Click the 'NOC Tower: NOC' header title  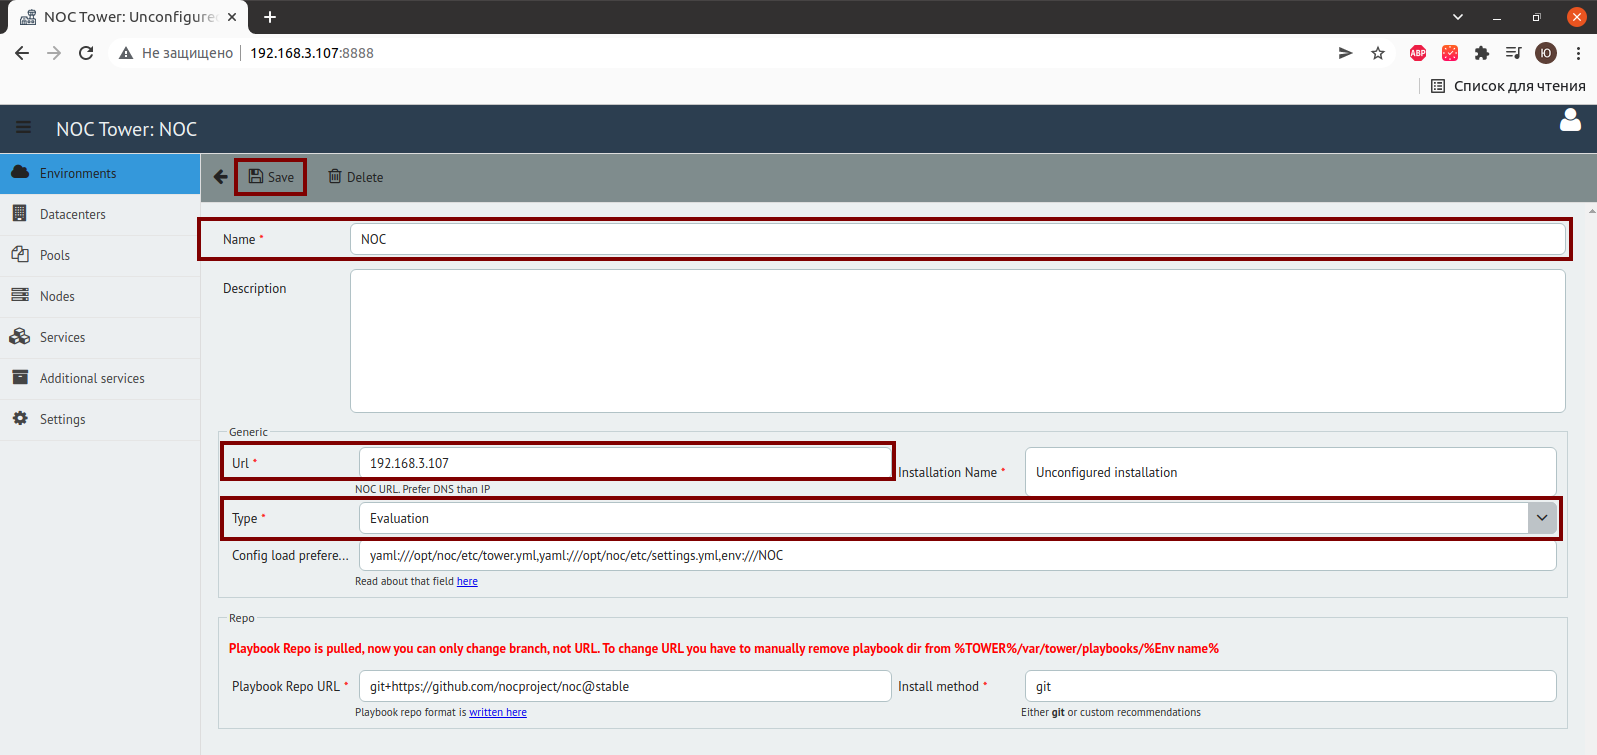point(127,129)
